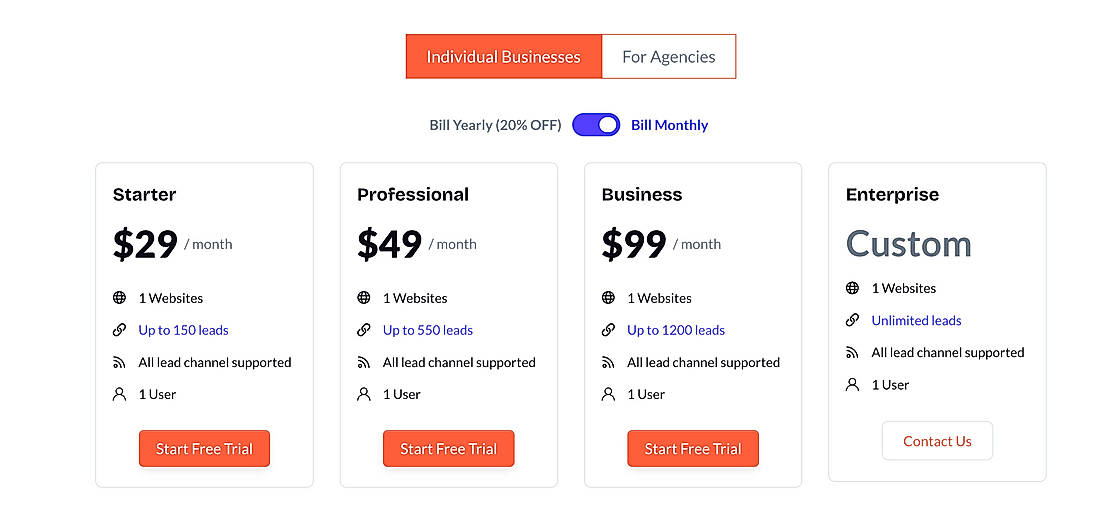Viewport: 1108px width, 522px height.
Task: Open the Unlimited leads link
Action: point(916,320)
